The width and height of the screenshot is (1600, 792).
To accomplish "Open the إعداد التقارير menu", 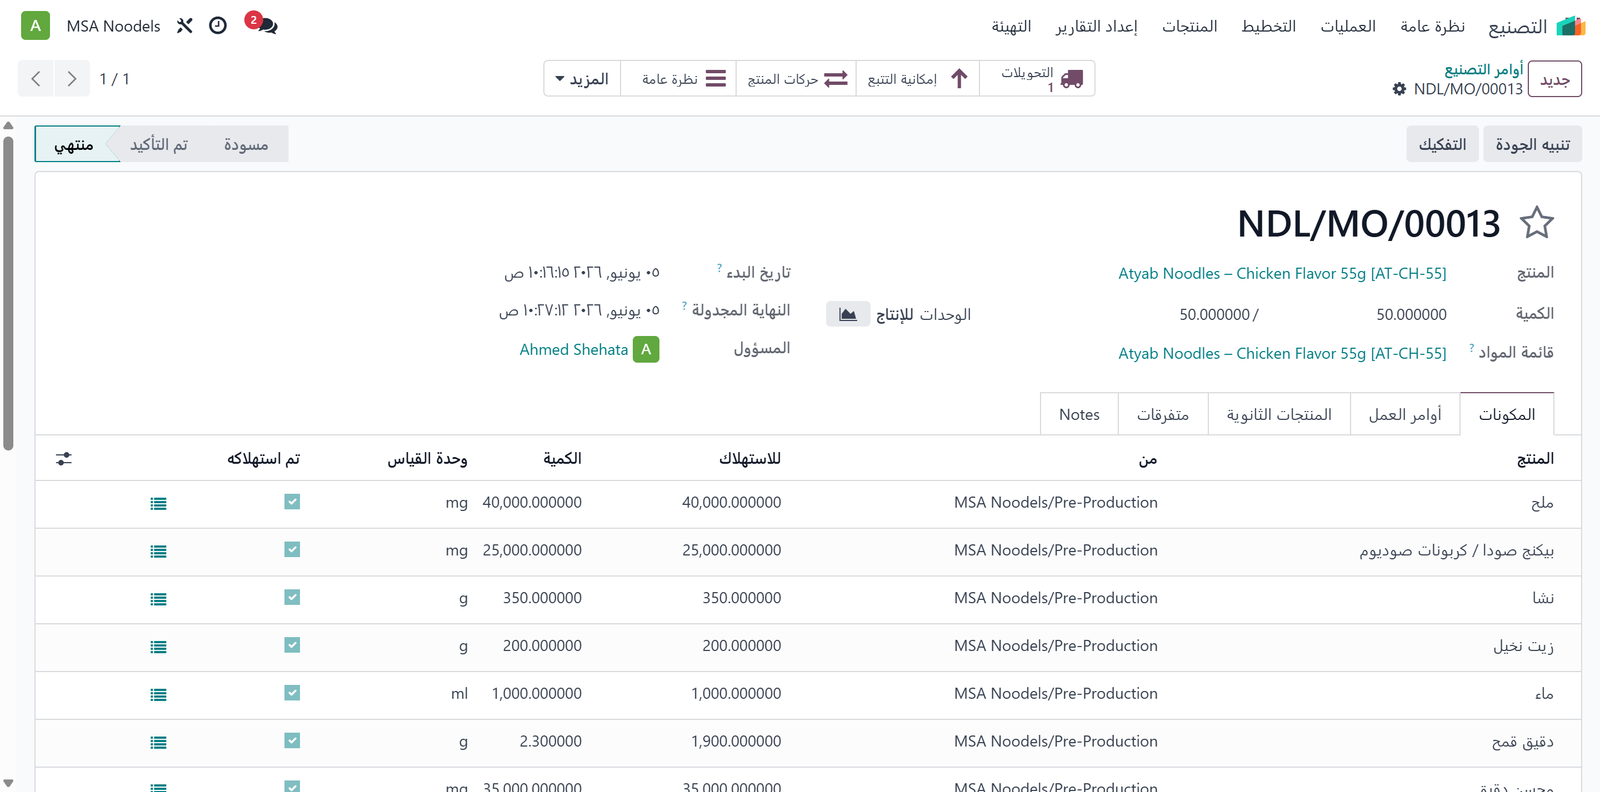I will (1096, 26).
